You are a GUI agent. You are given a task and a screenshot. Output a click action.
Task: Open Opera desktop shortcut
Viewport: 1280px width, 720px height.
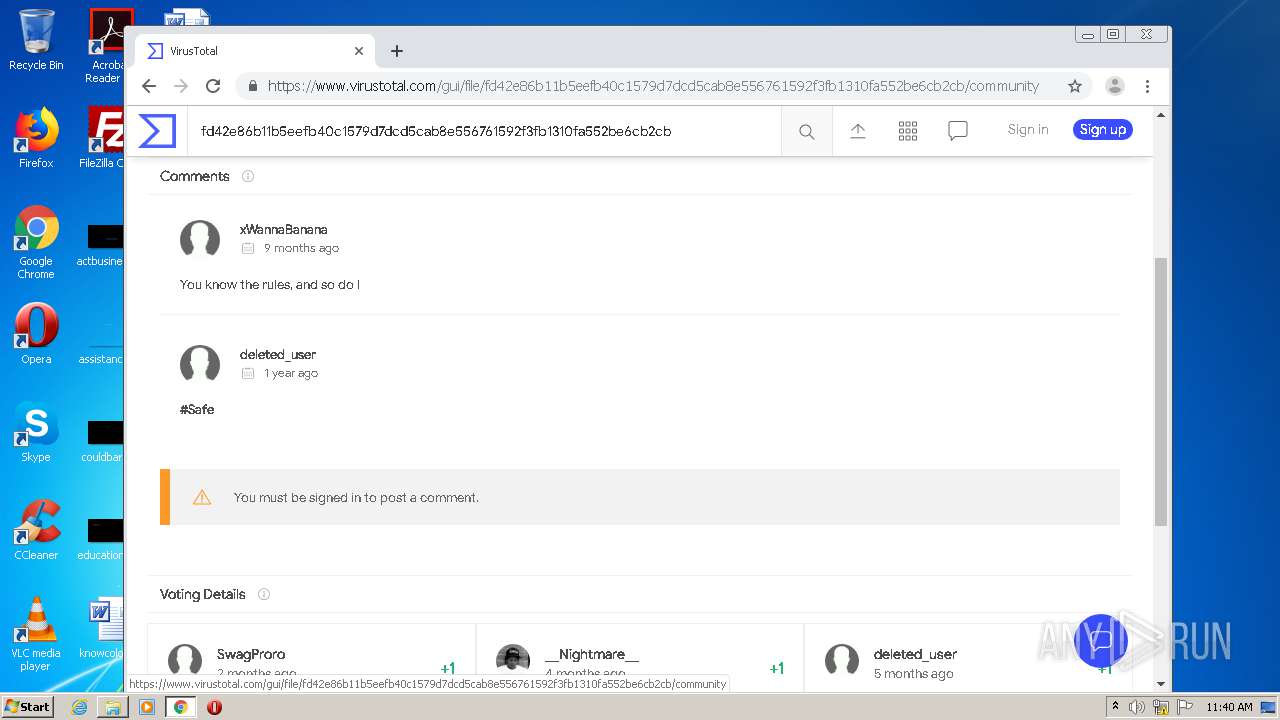[36, 334]
